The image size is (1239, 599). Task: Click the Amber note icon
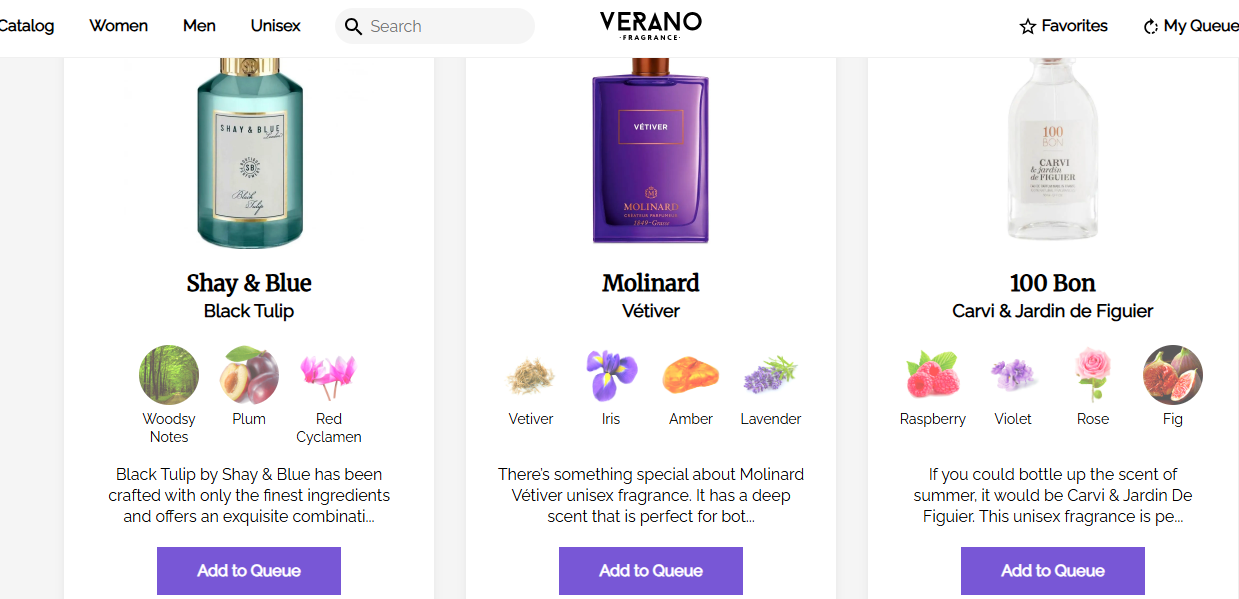pos(691,376)
